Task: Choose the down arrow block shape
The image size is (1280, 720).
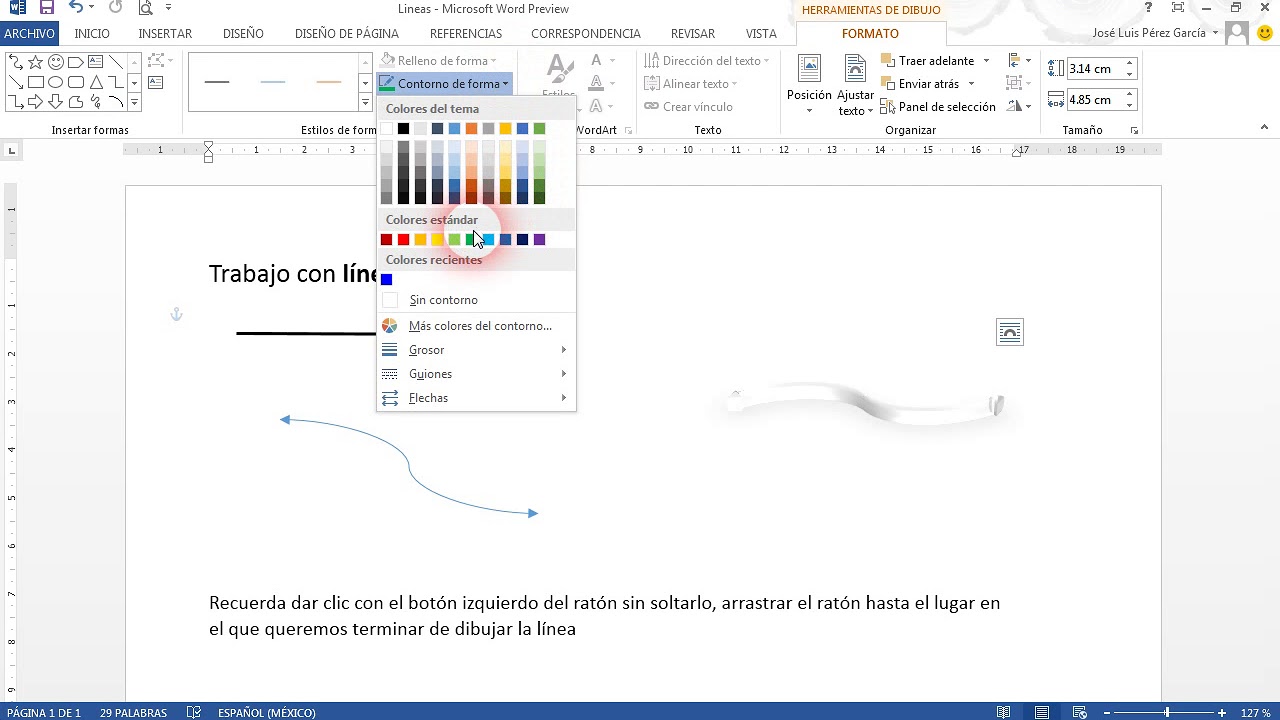Action: click(x=56, y=102)
